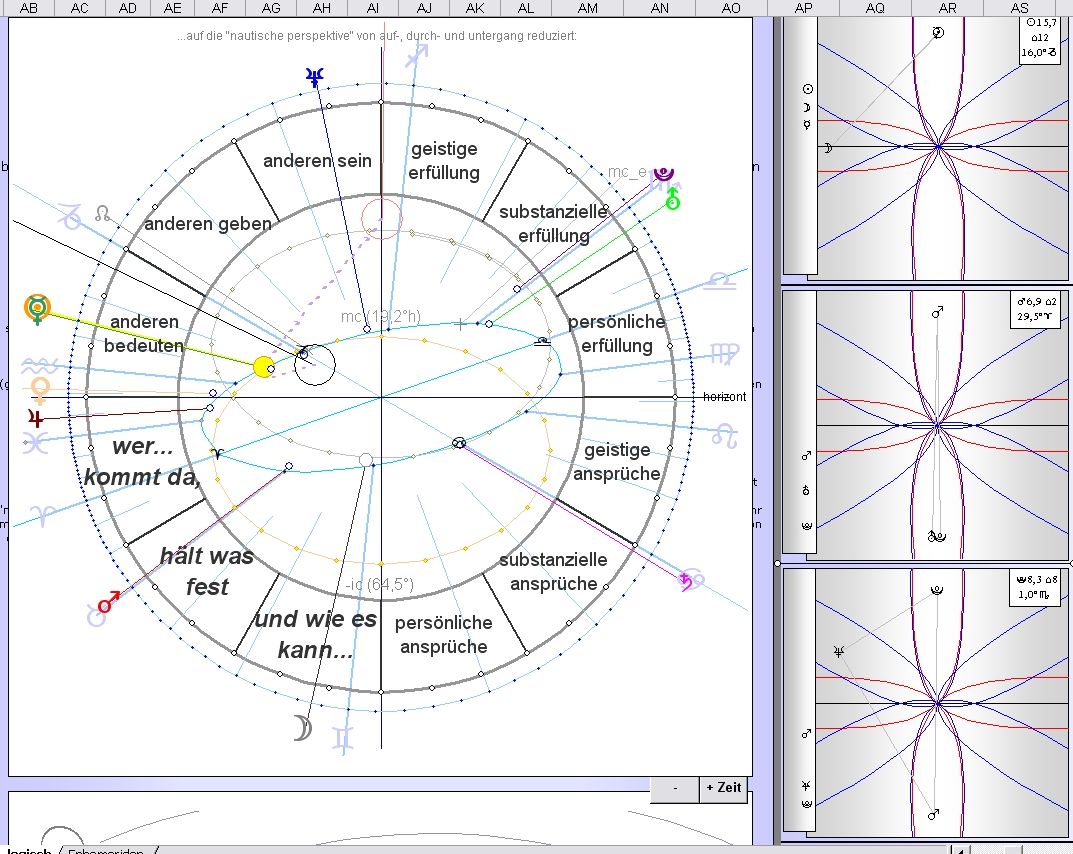Click the Gemini sign symbol at chart bottom
1073x854 pixels.
(x=342, y=740)
